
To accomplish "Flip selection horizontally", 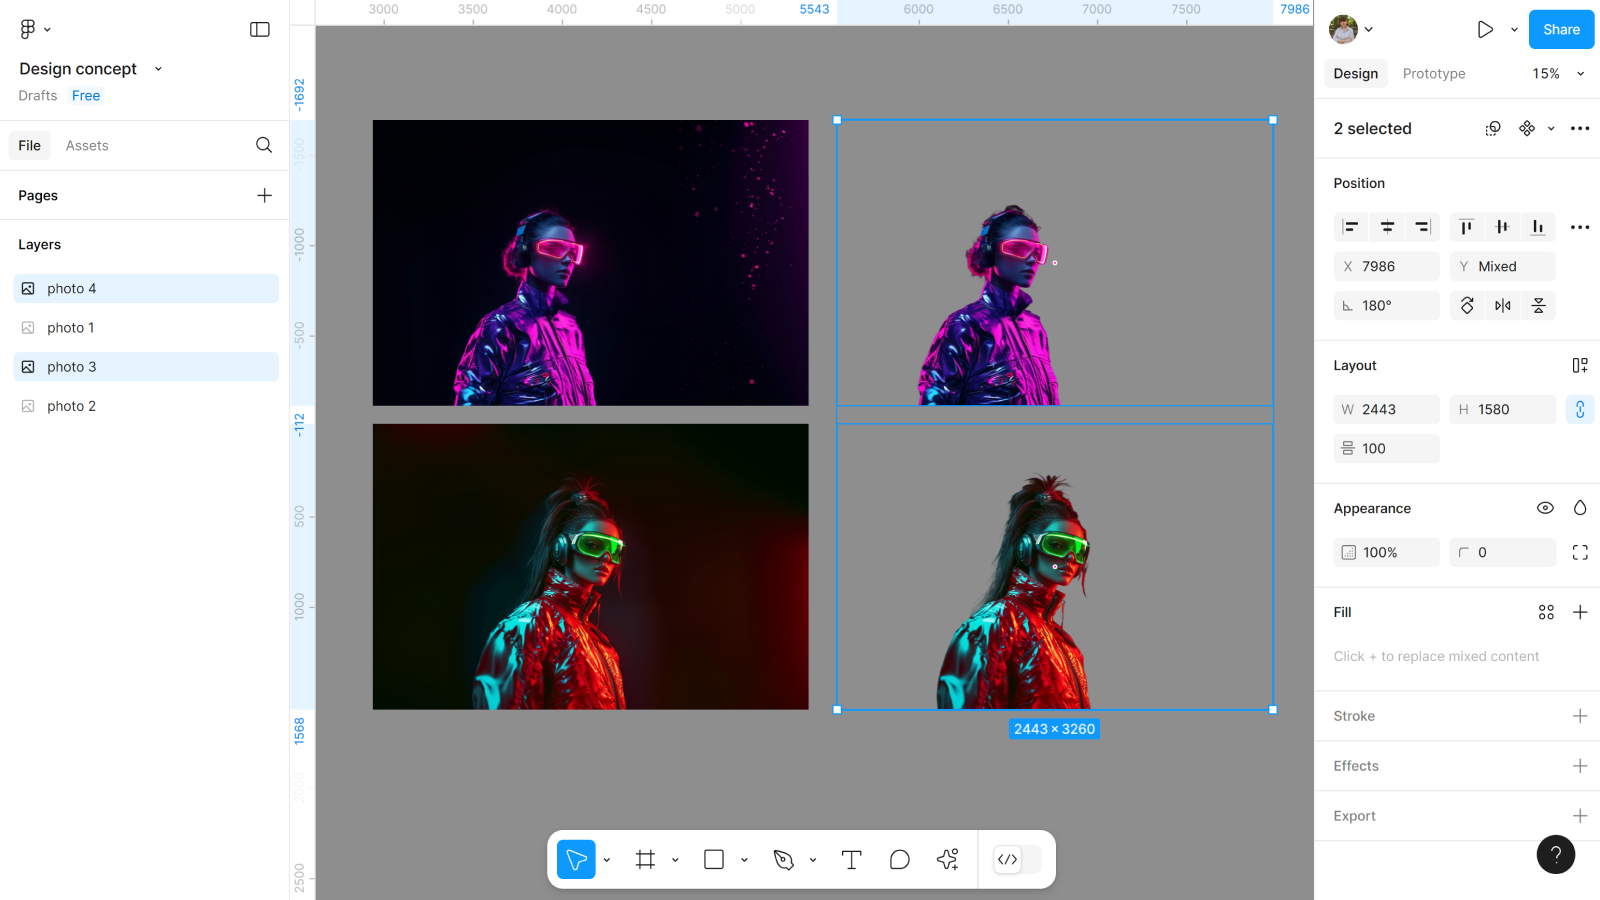I will 1502,306.
